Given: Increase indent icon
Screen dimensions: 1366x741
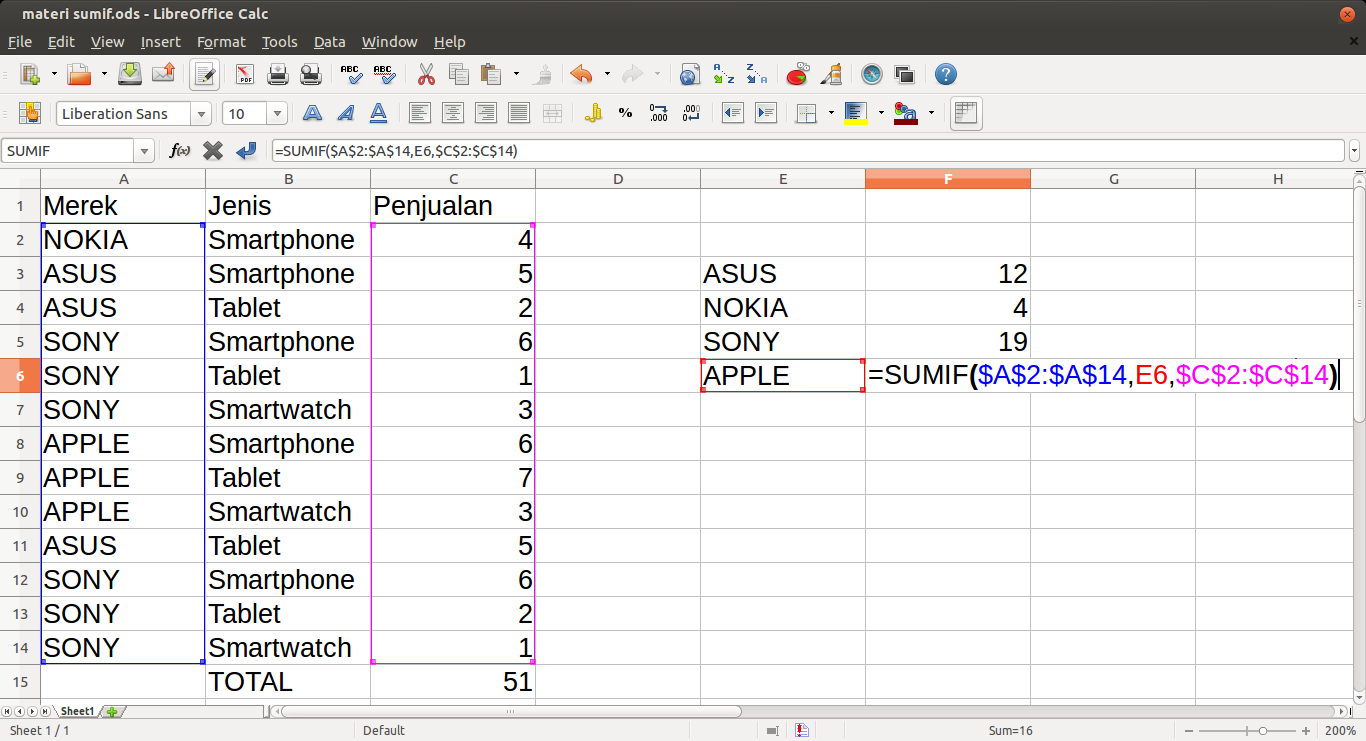Looking at the screenshot, I should 766,113.
